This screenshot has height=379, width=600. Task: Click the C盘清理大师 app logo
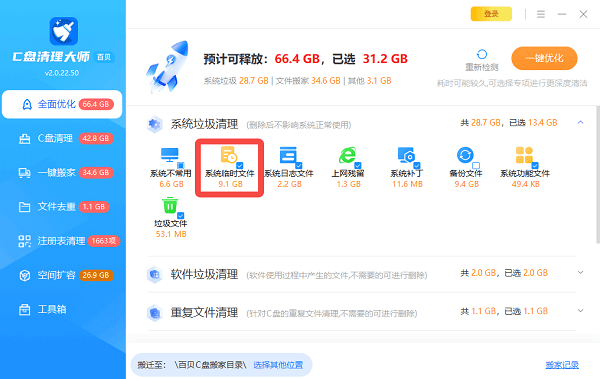[64, 31]
